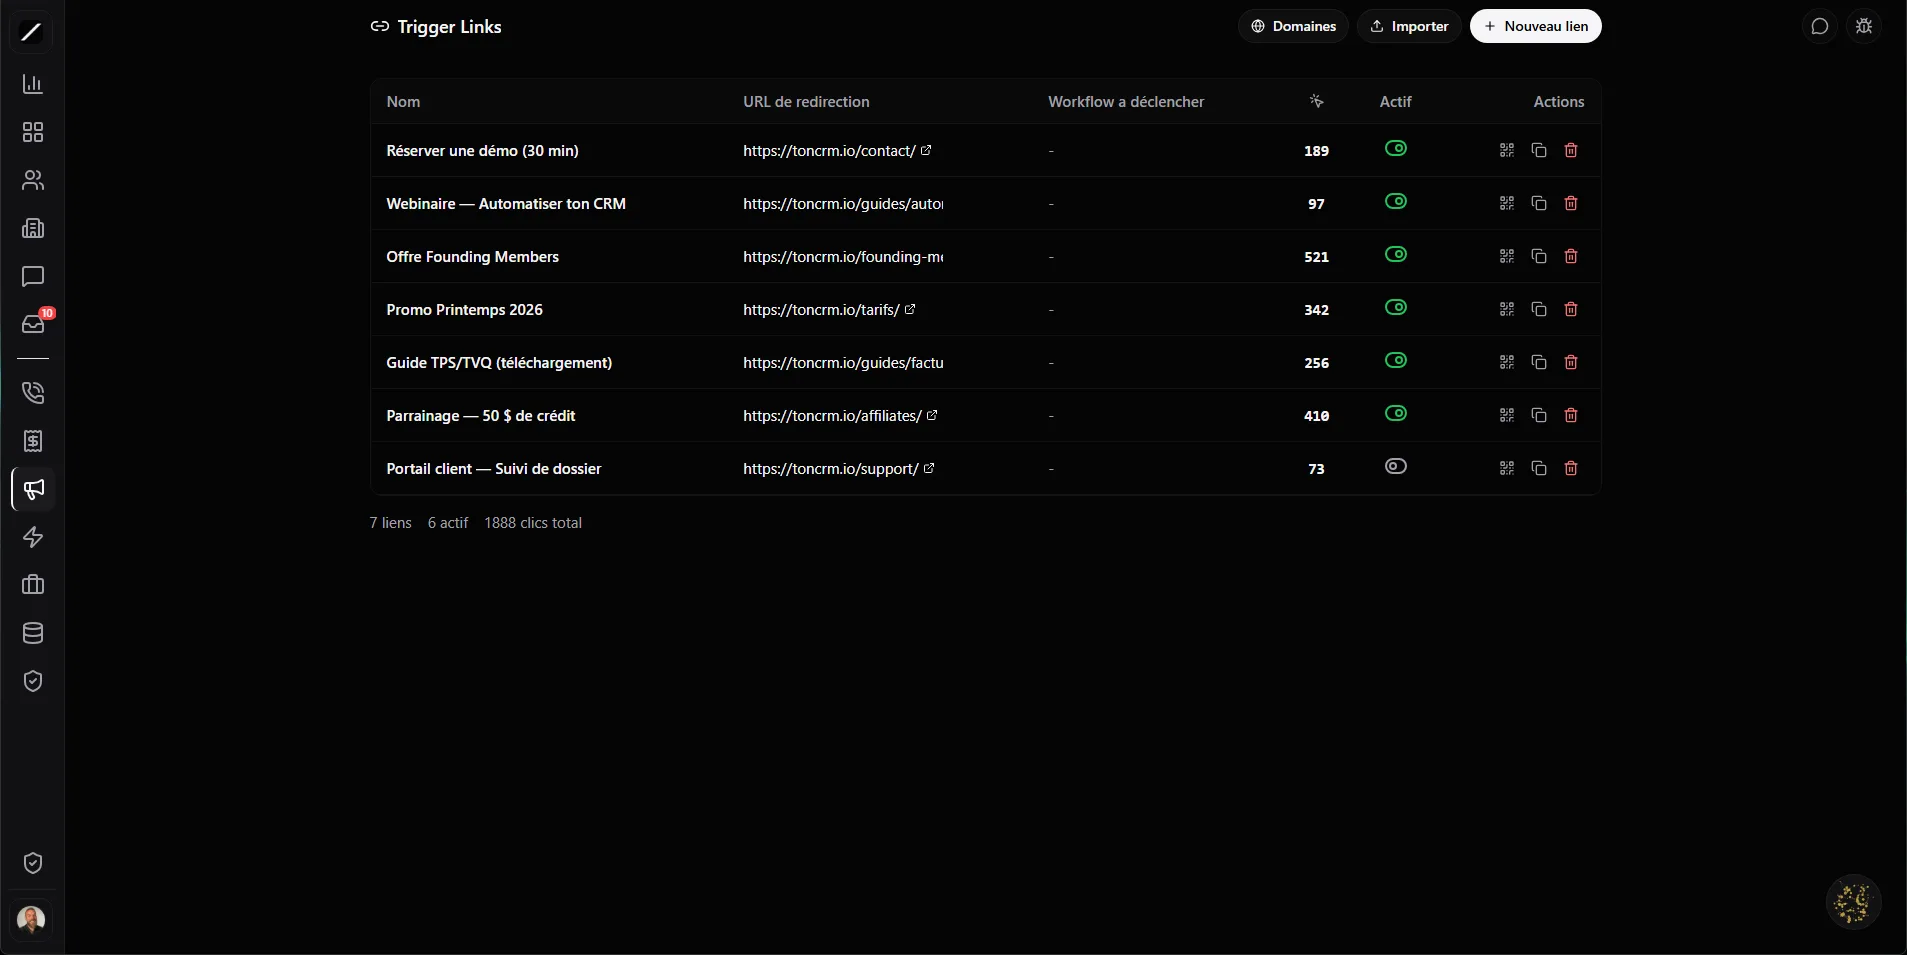Image resolution: width=1907 pixels, height=955 pixels.
Task: Show QR code for Webinaire link
Action: 1507,203
